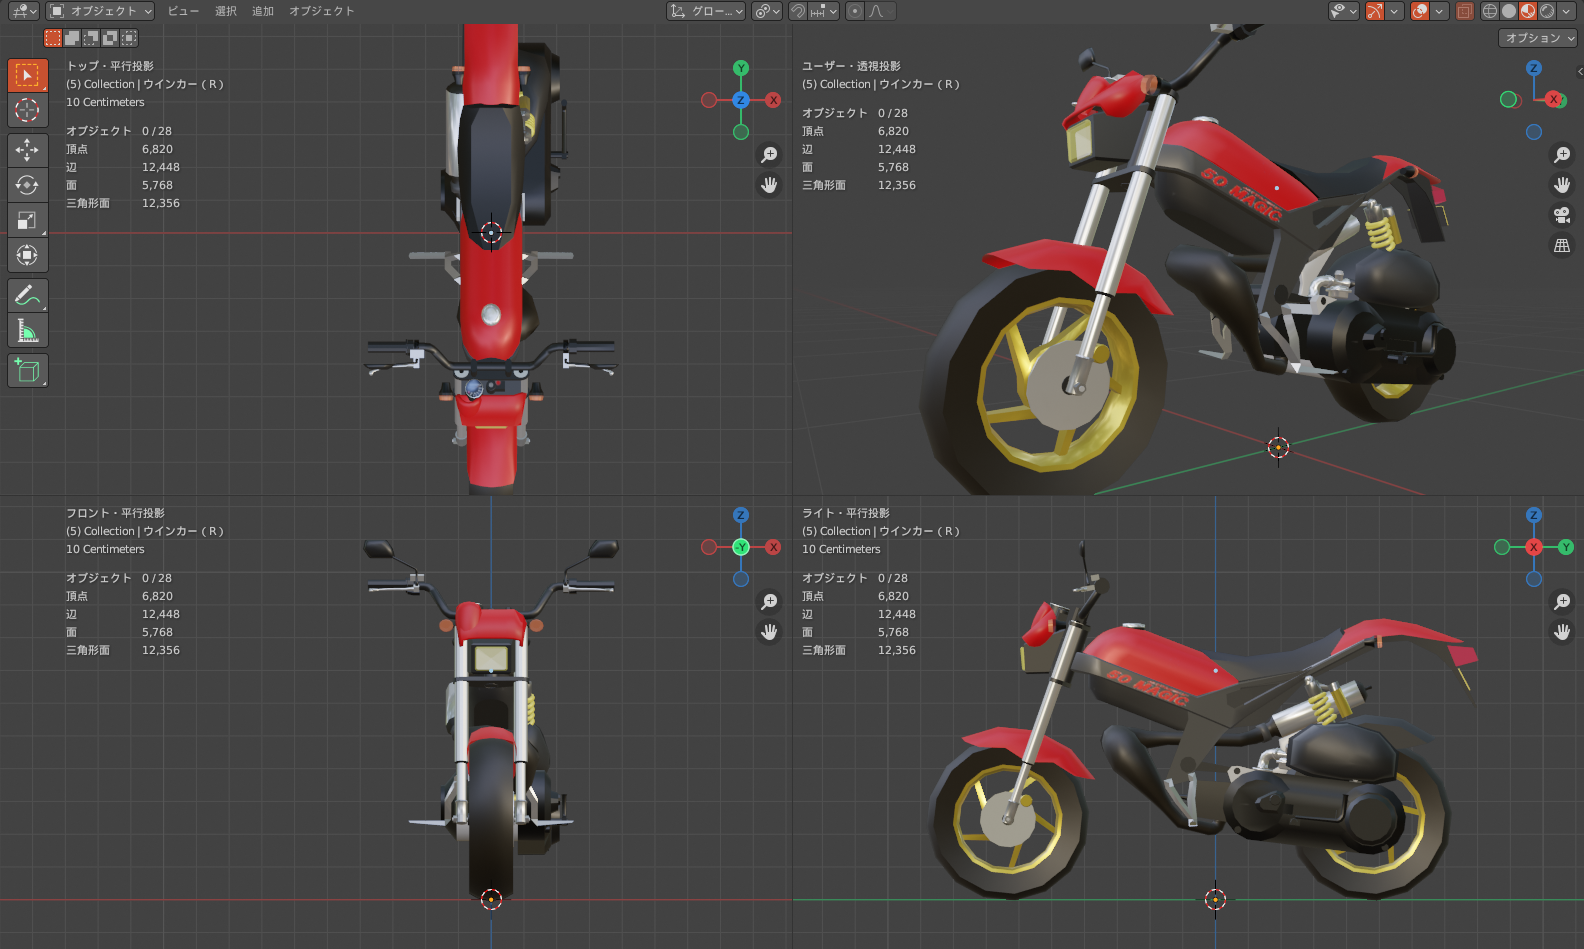
Task: Open the shading options dropdown arrow
Action: point(1566,11)
